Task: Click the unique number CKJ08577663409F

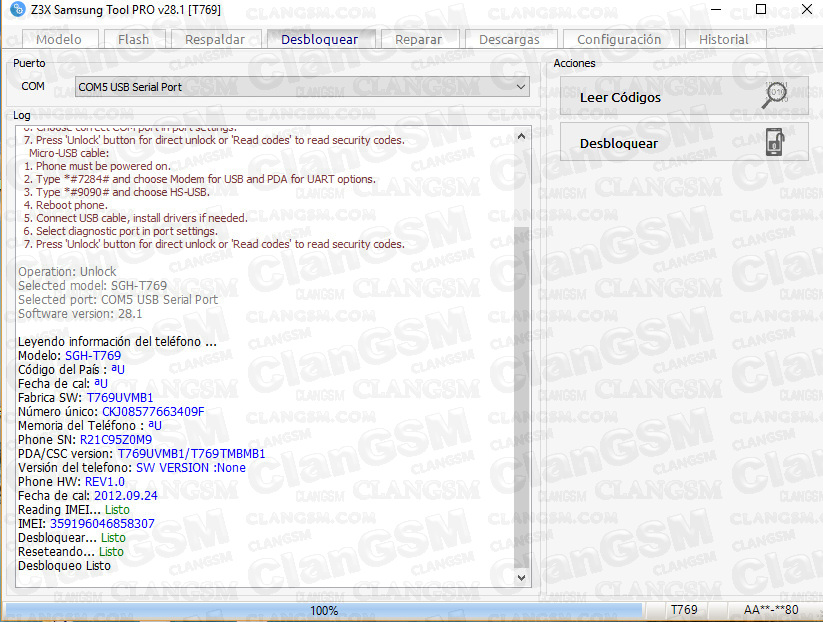Action: [x=153, y=412]
